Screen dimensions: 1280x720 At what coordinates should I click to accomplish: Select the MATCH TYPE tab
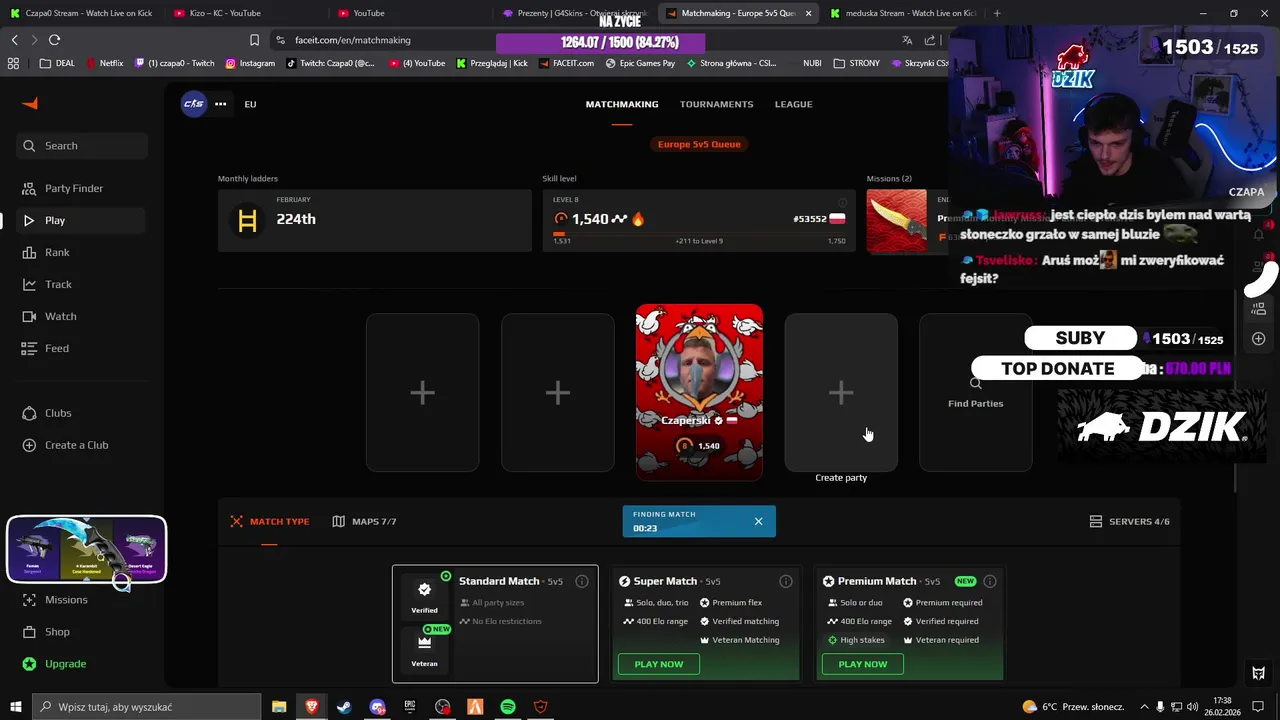pos(270,521)
